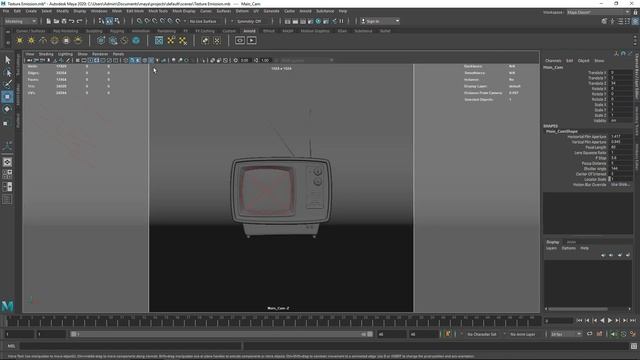This screenshot has width=640, height=360.
Task: Open the Channels menu in Channel Box
Action: [x=553, y=61]
